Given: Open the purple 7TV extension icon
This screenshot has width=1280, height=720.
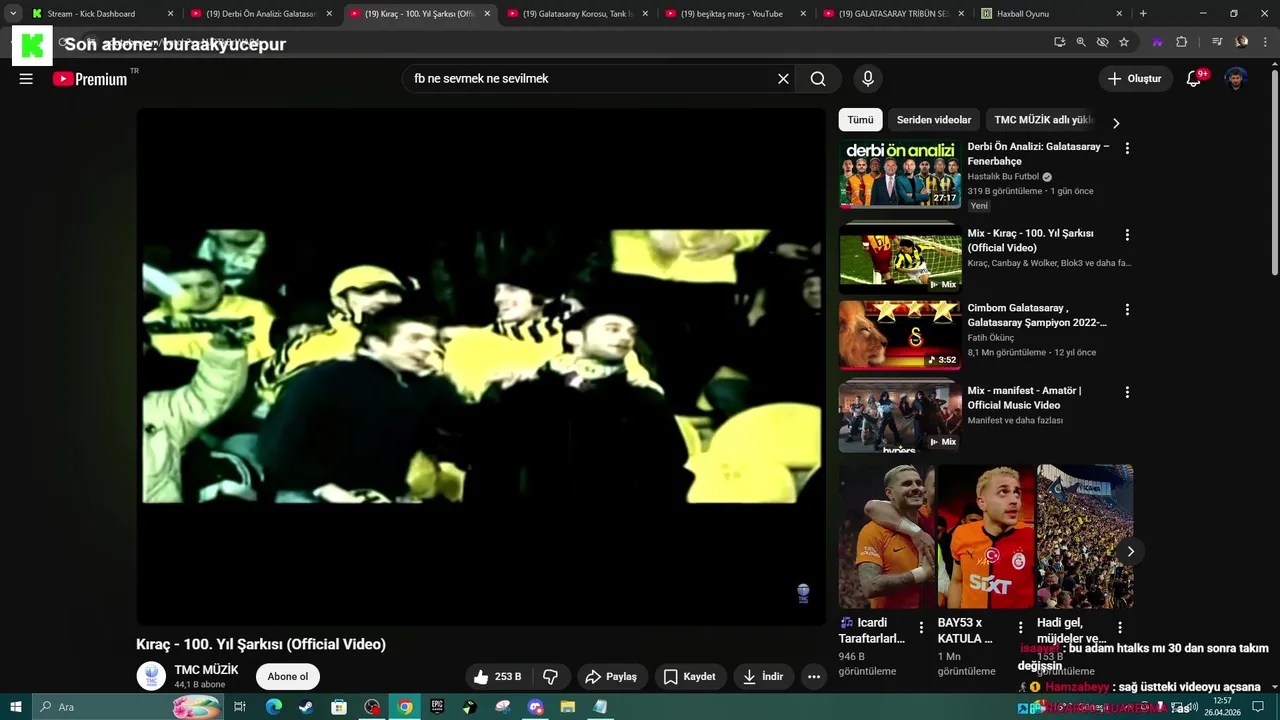Looking at the screenshot, I should 1158,42.
